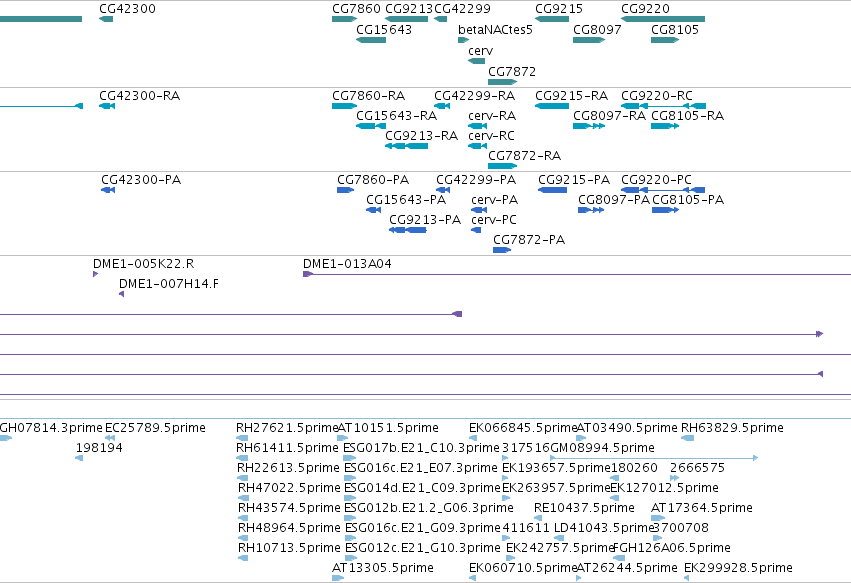Click the AT17364.5prime EST feature
Image resolution: width=851 pixels, height=583 pixels.
coord(658,518)
